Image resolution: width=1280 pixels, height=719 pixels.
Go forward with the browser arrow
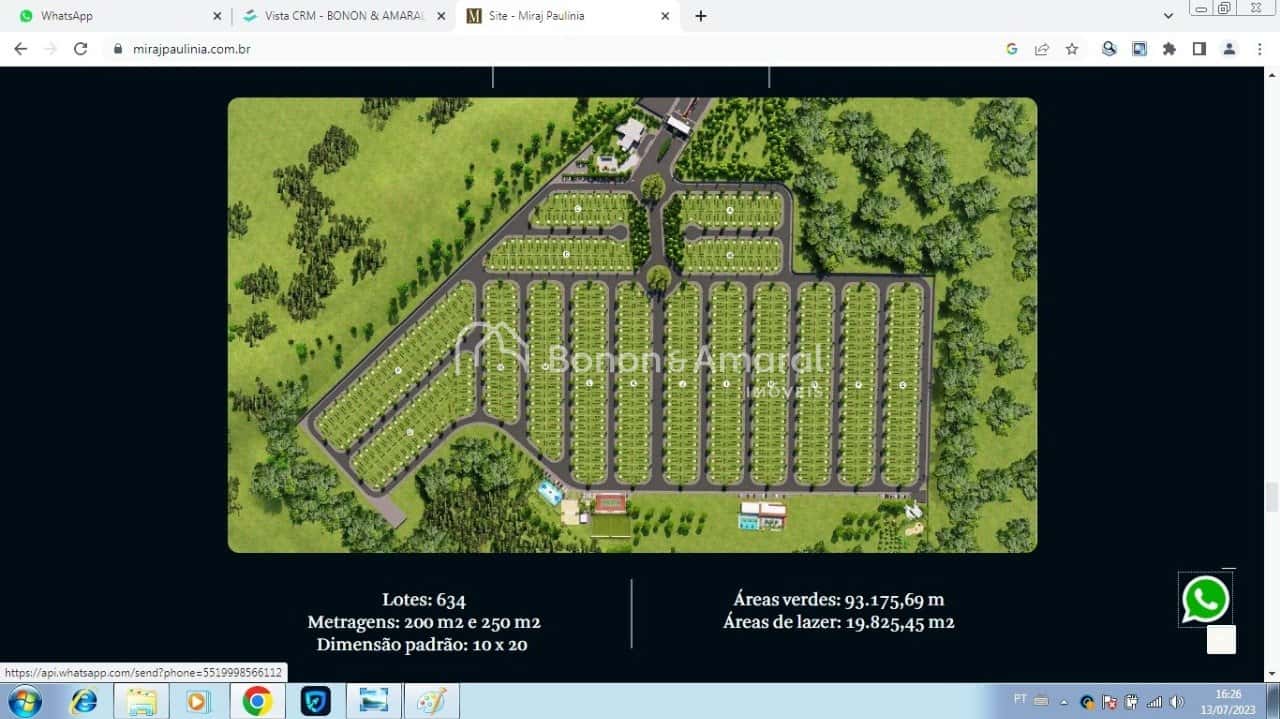[50, 49]
